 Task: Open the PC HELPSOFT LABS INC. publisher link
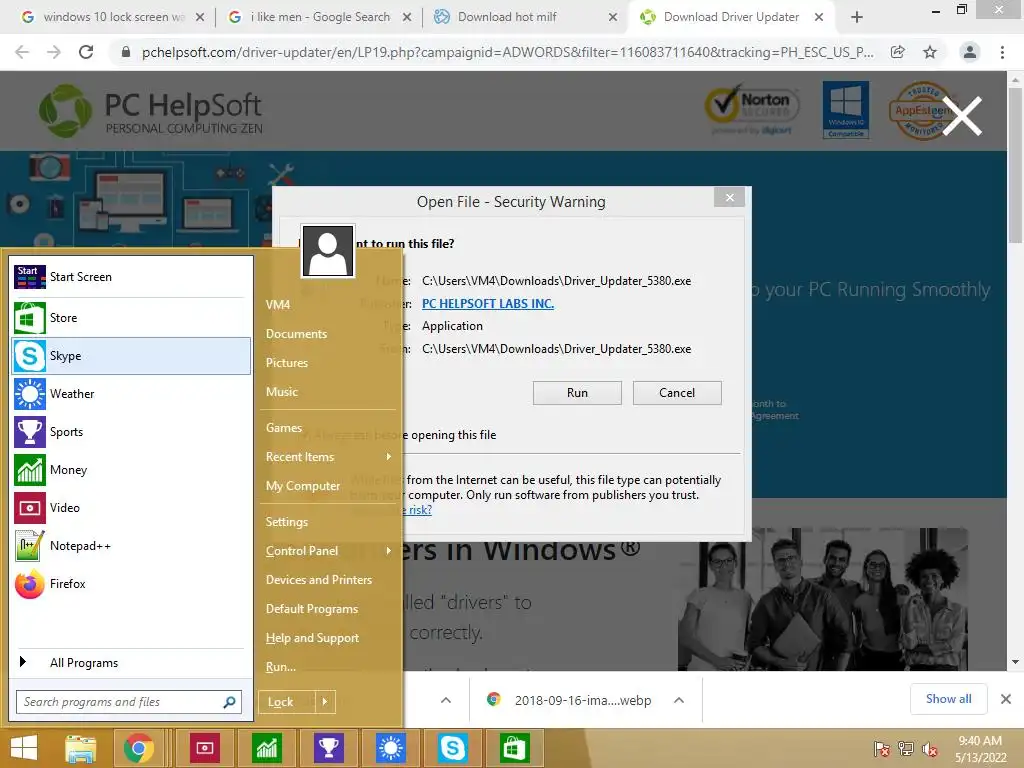pos(488,304)
